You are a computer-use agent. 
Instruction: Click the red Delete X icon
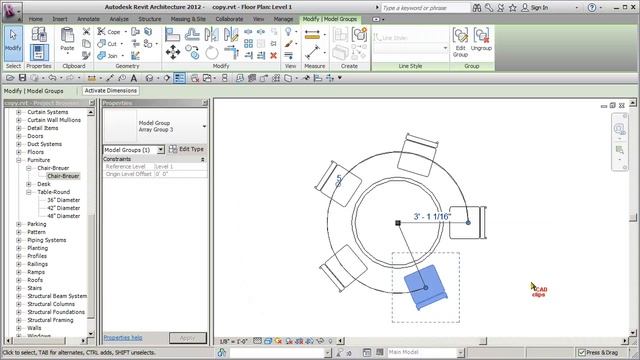tap(273, 56)
